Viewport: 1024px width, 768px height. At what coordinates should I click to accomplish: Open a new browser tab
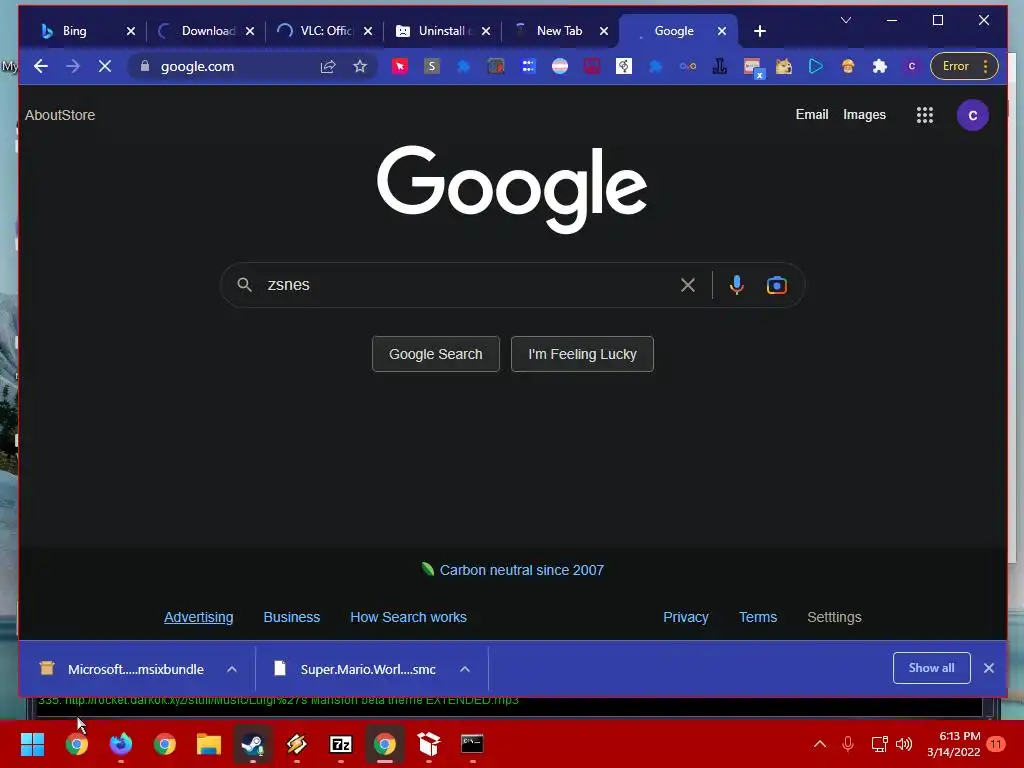coord(760,31)
